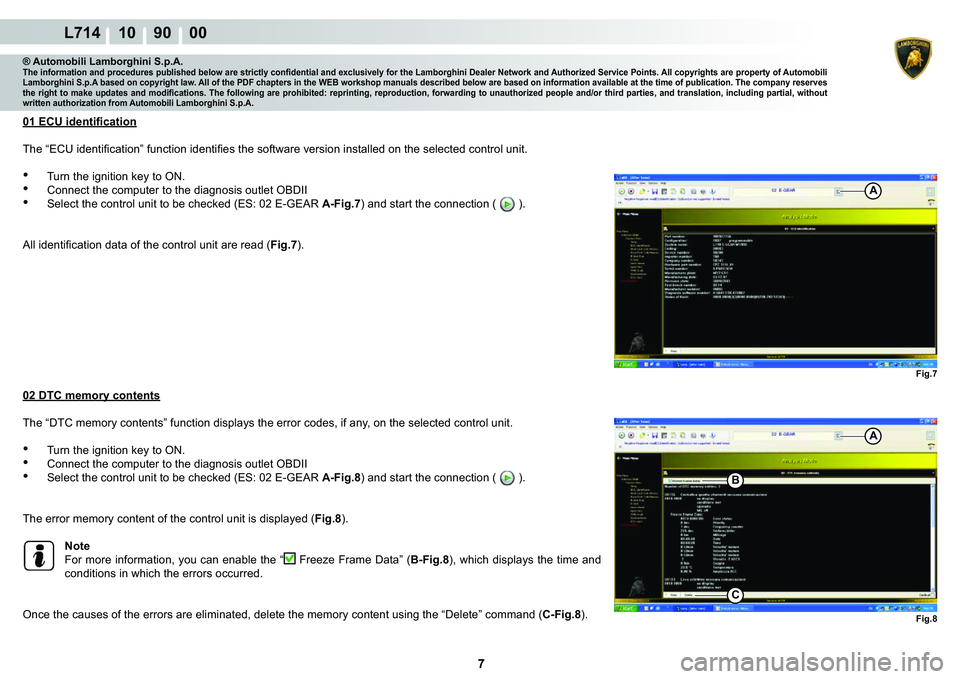Go back to Main Menu in Fig.8
The image size is (960, 679).
(628, 458)
